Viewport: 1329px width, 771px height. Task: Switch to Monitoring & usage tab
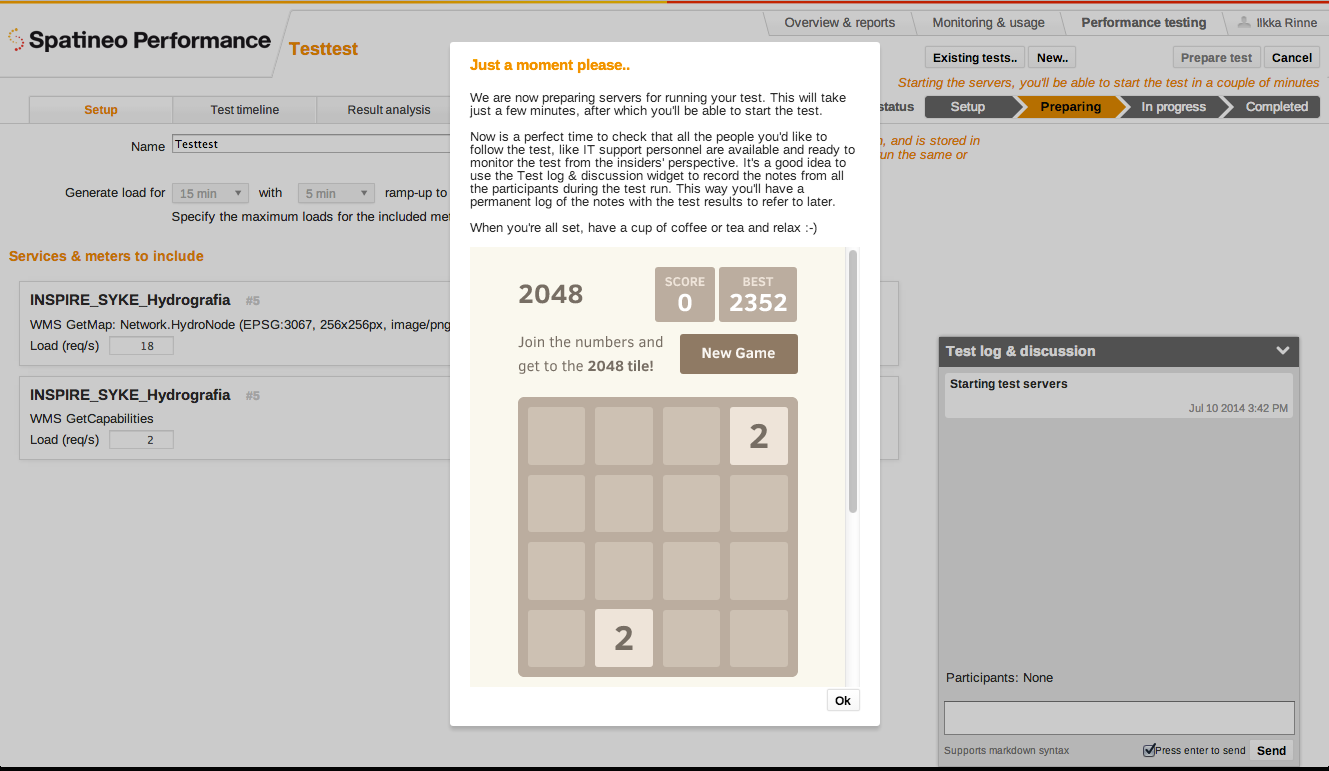[988, 22]
